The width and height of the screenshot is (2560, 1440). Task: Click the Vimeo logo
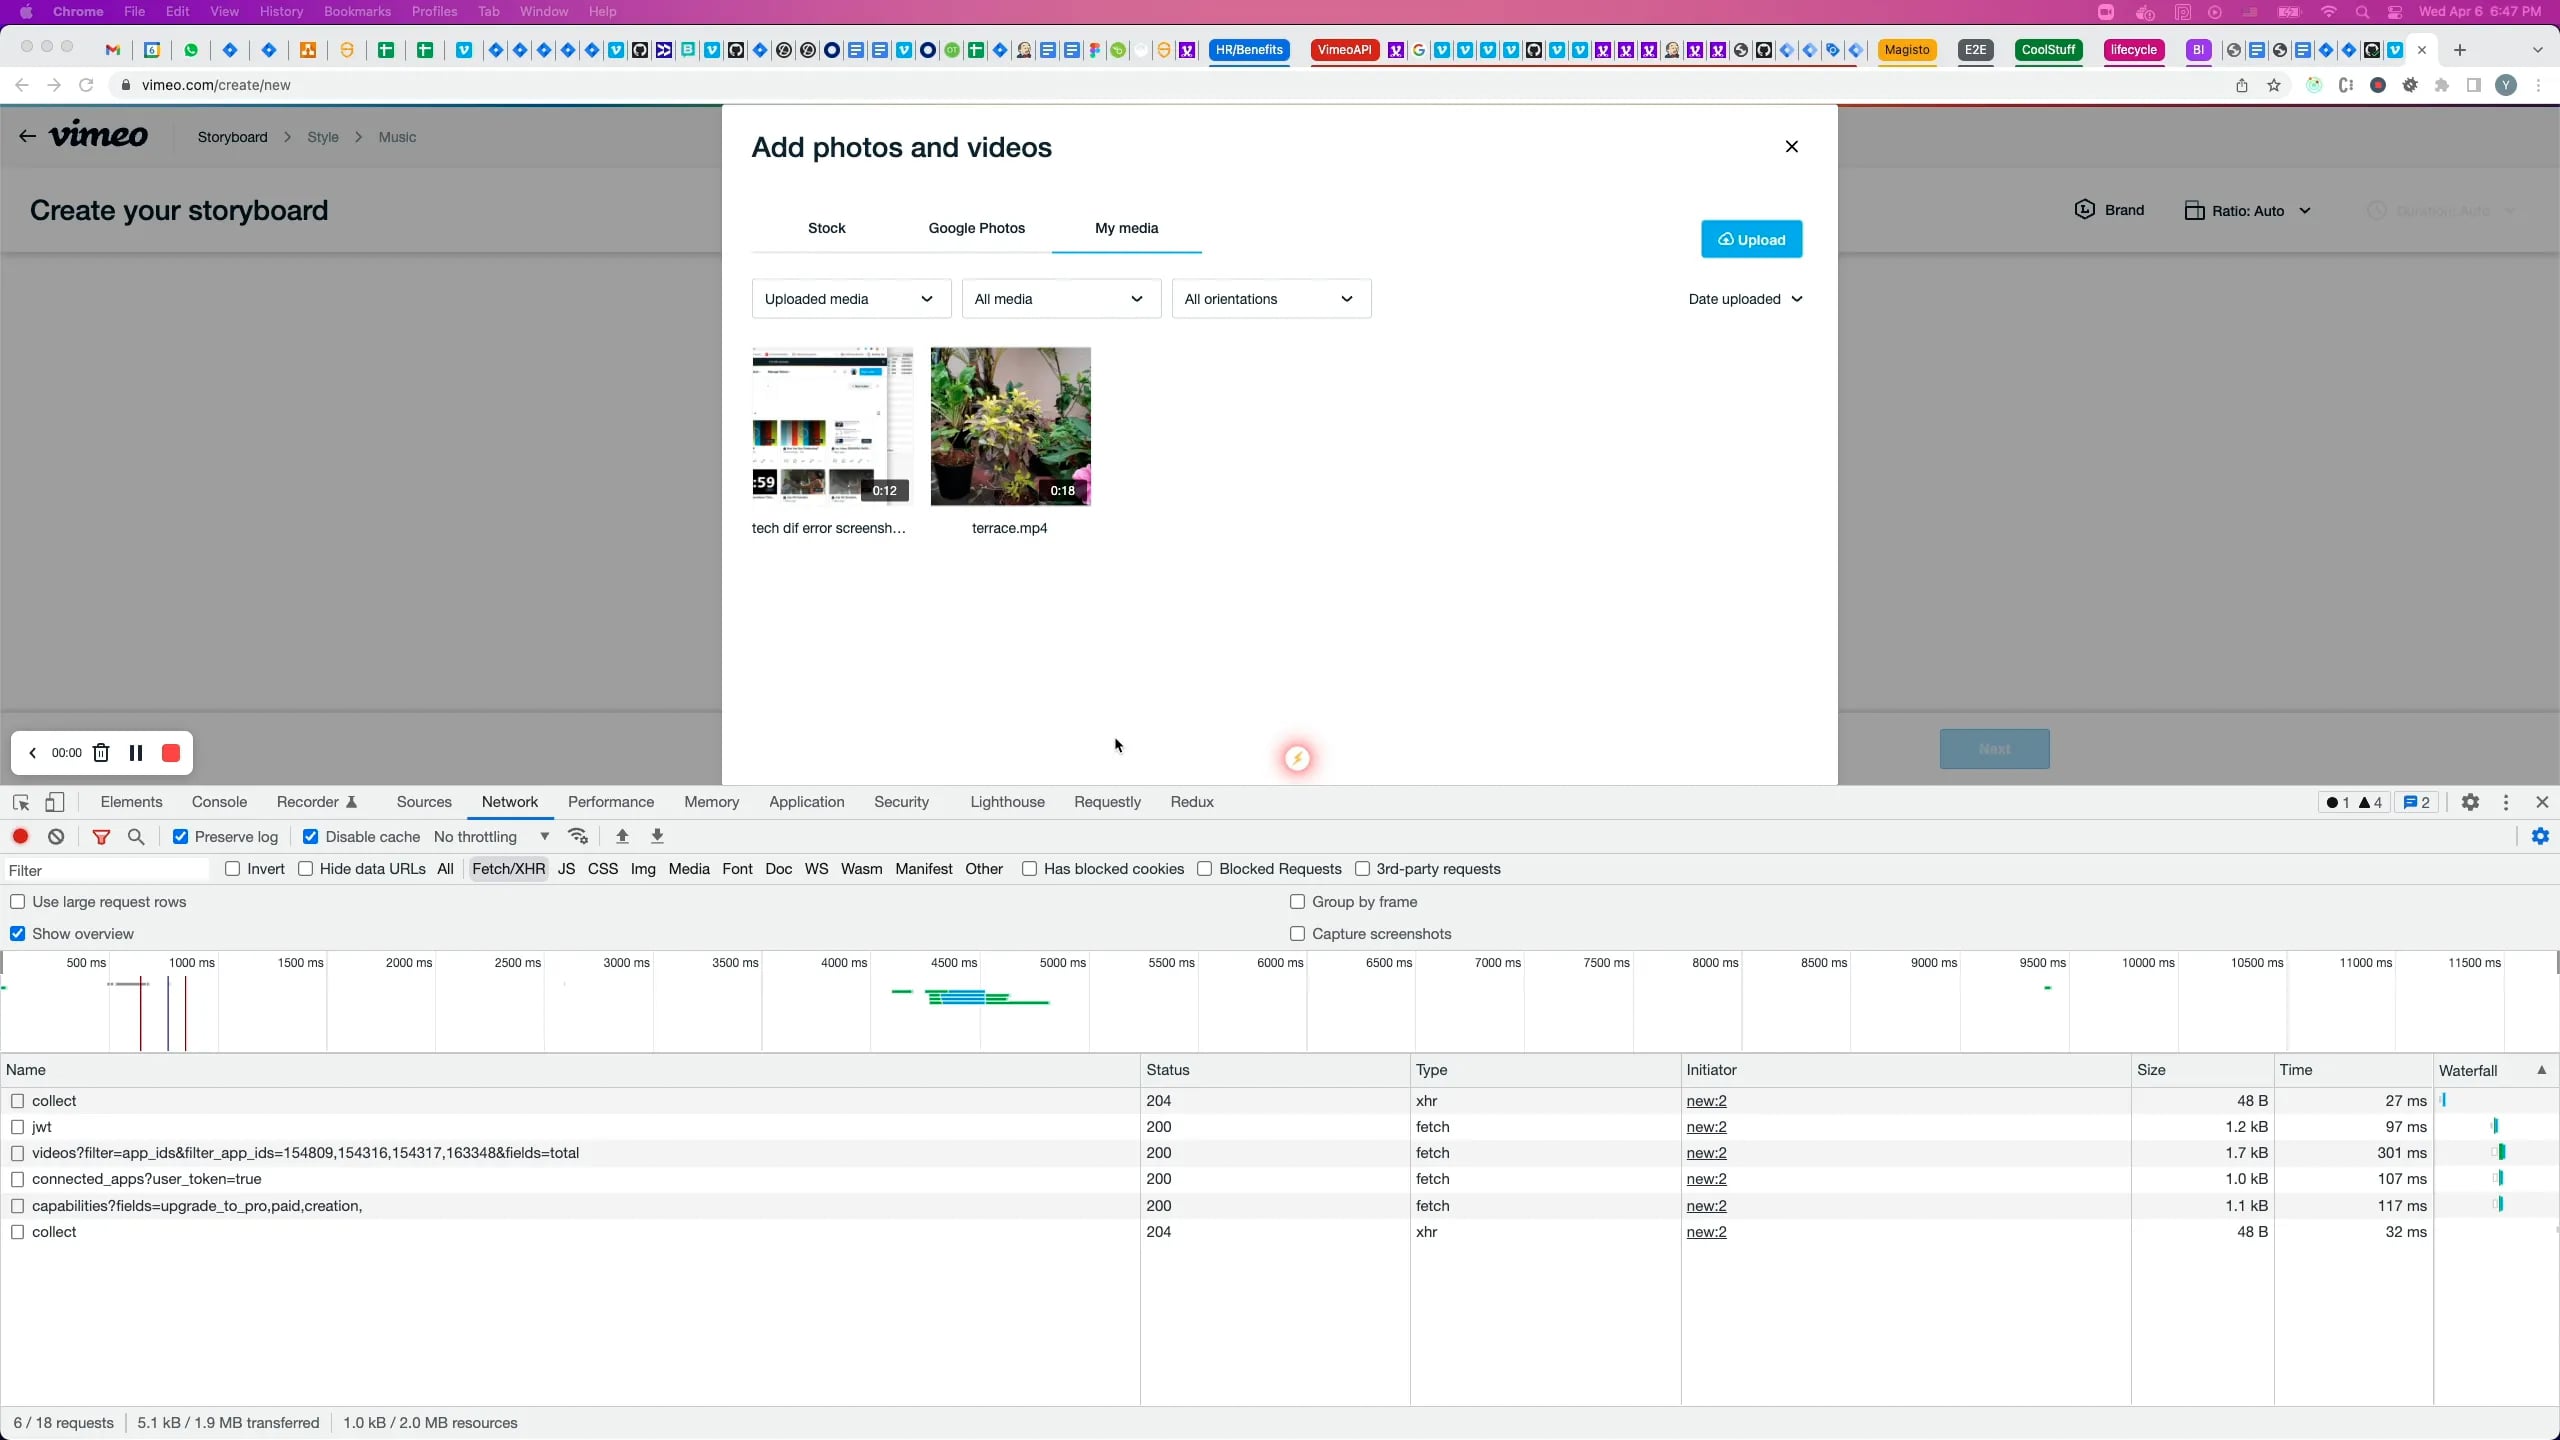click(99, 135)
